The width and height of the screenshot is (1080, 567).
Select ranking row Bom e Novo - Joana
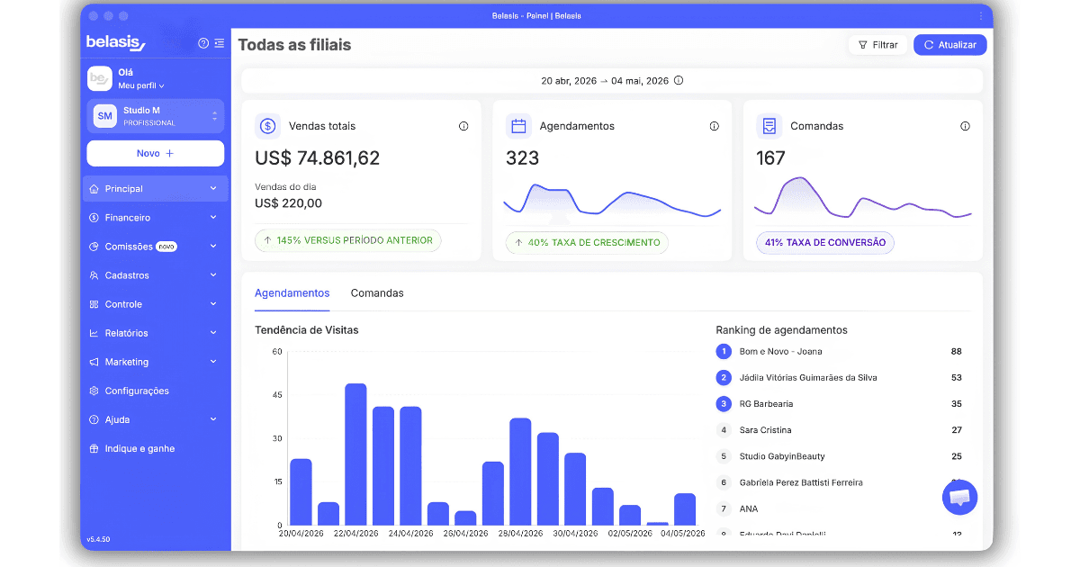[x=839, y=351]
